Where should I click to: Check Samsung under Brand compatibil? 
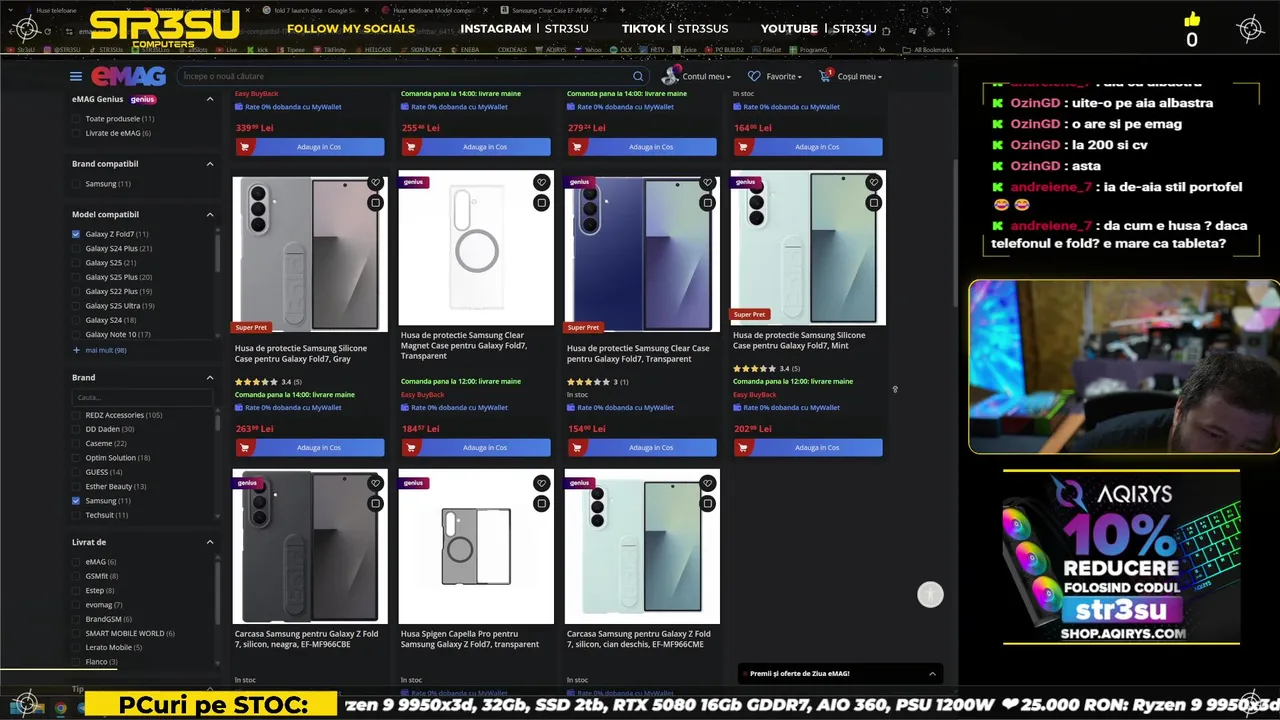(76, 184)
